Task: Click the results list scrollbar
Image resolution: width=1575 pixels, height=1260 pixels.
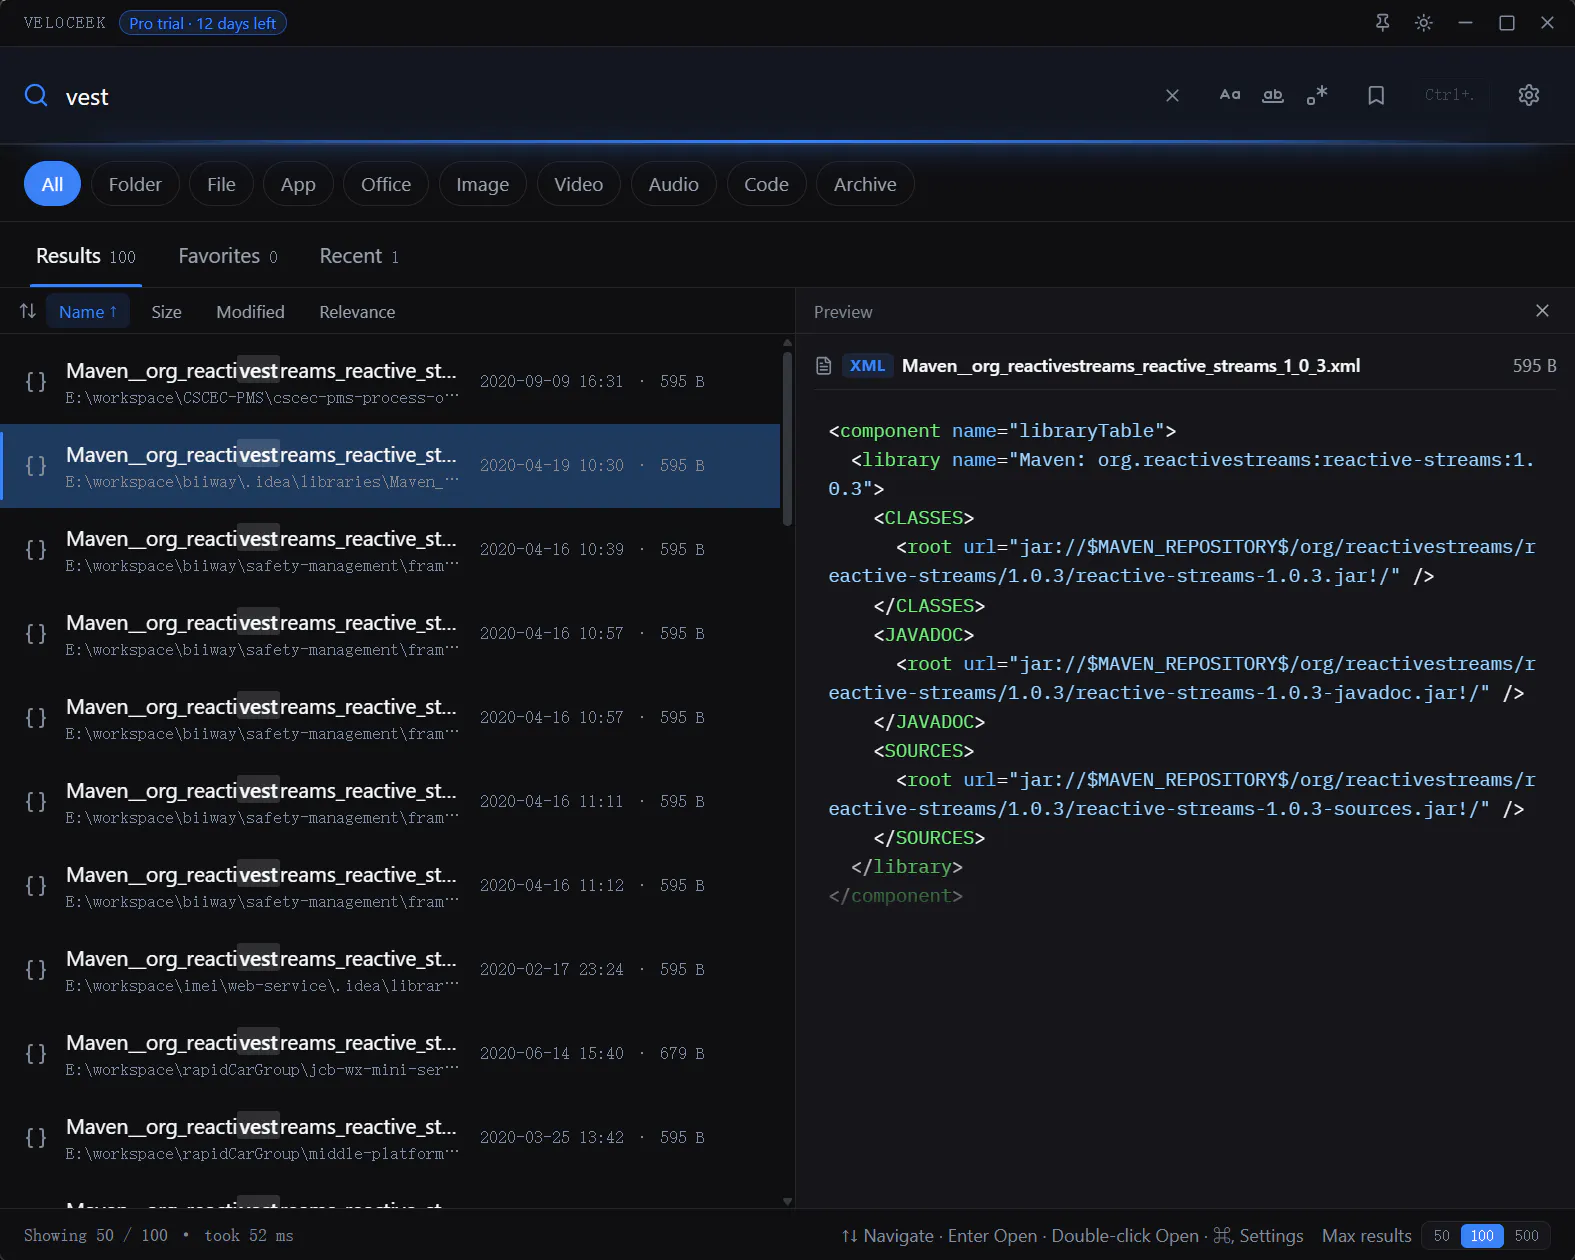Action: (787, 440)
